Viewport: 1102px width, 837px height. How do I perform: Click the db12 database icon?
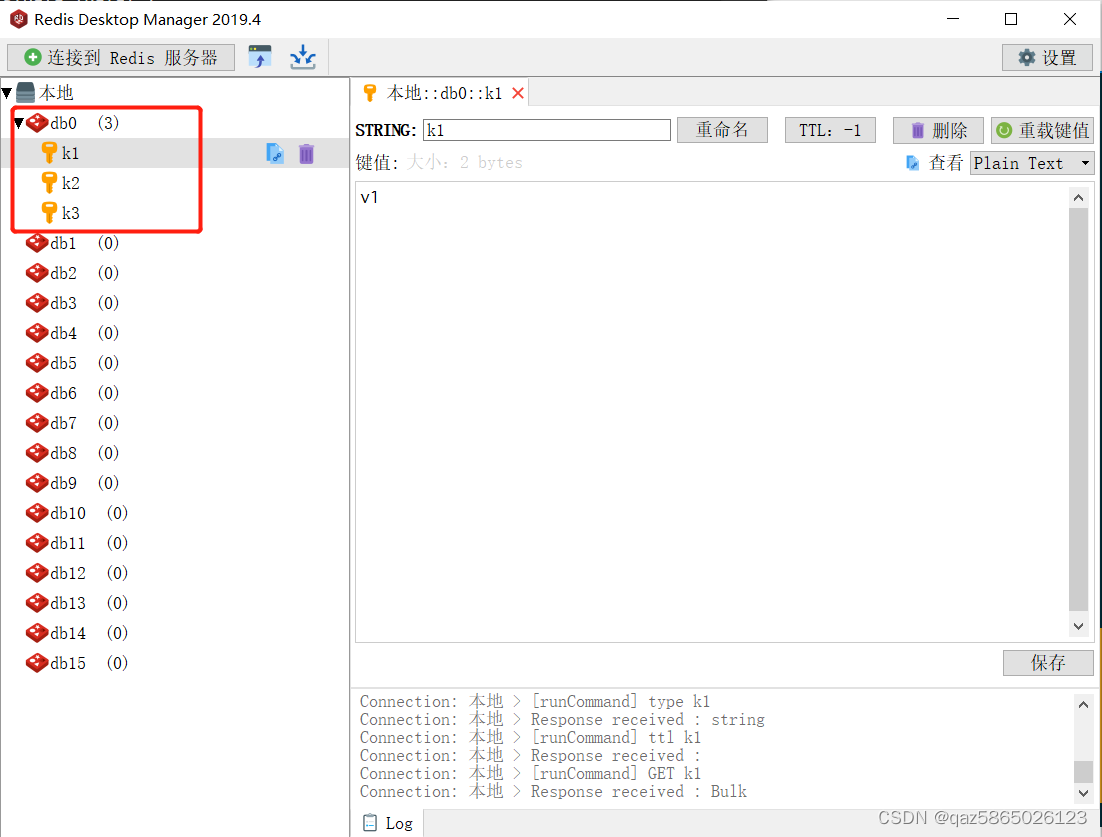(37, 573)
